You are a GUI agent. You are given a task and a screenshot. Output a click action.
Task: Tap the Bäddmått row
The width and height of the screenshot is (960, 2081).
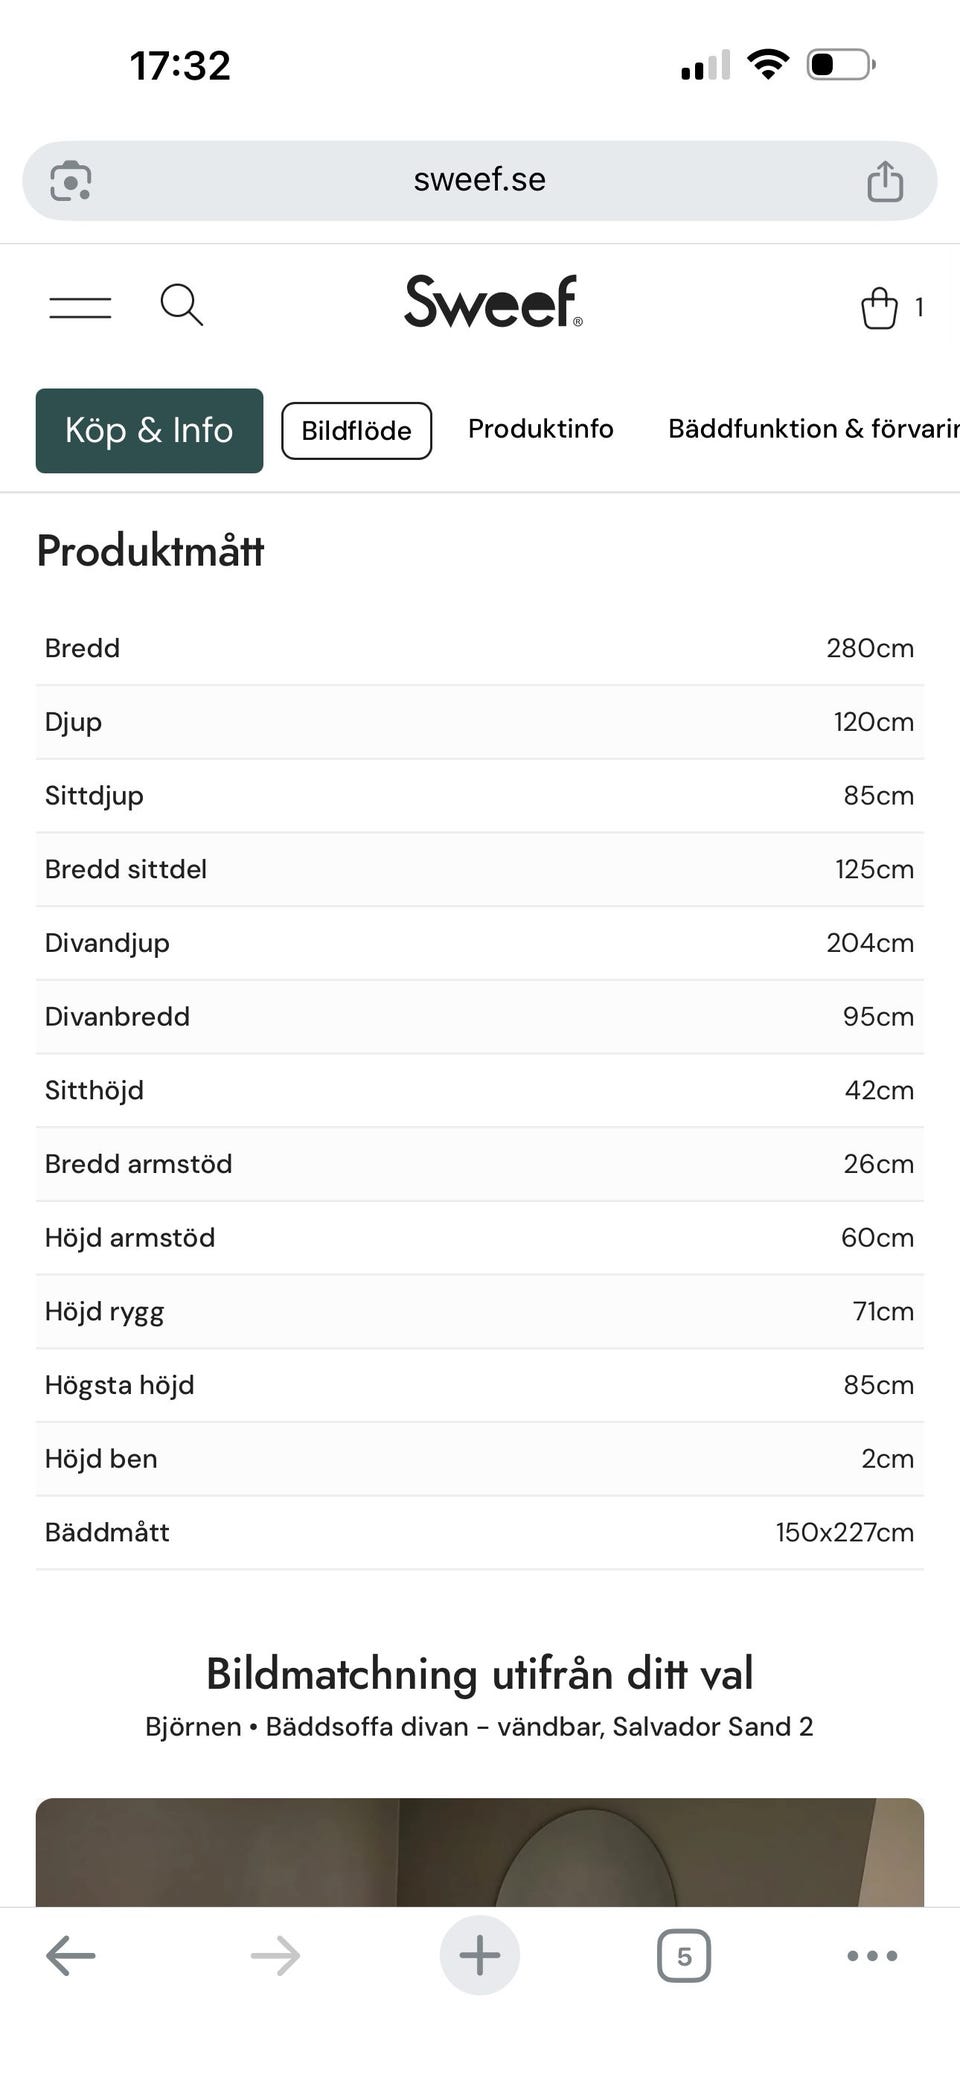(x=480, y=1533)
